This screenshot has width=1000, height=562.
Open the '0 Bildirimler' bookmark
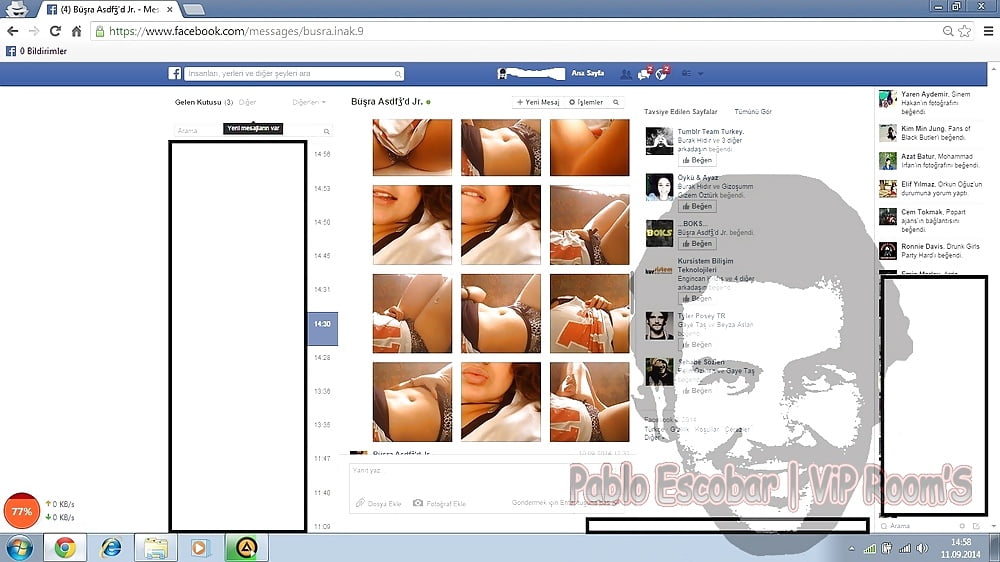pyautogui.click(x=36, y=51)
